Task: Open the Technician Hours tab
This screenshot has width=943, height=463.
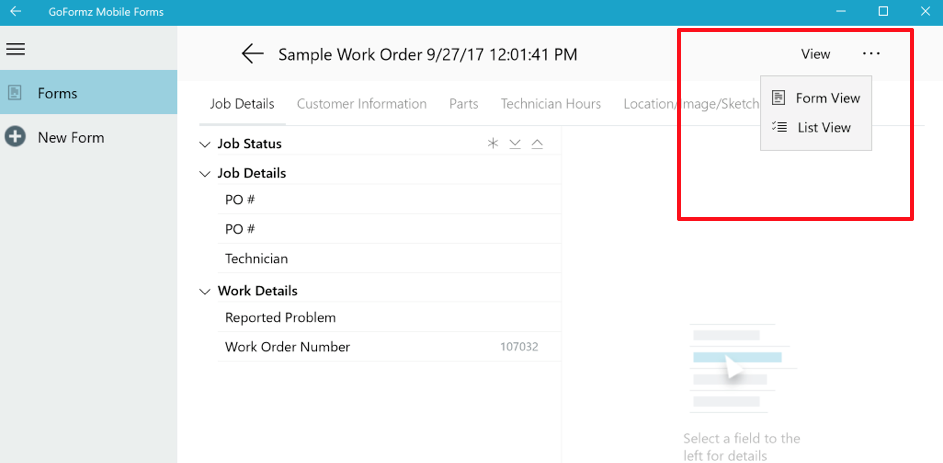Action: [x=551, y=104]
